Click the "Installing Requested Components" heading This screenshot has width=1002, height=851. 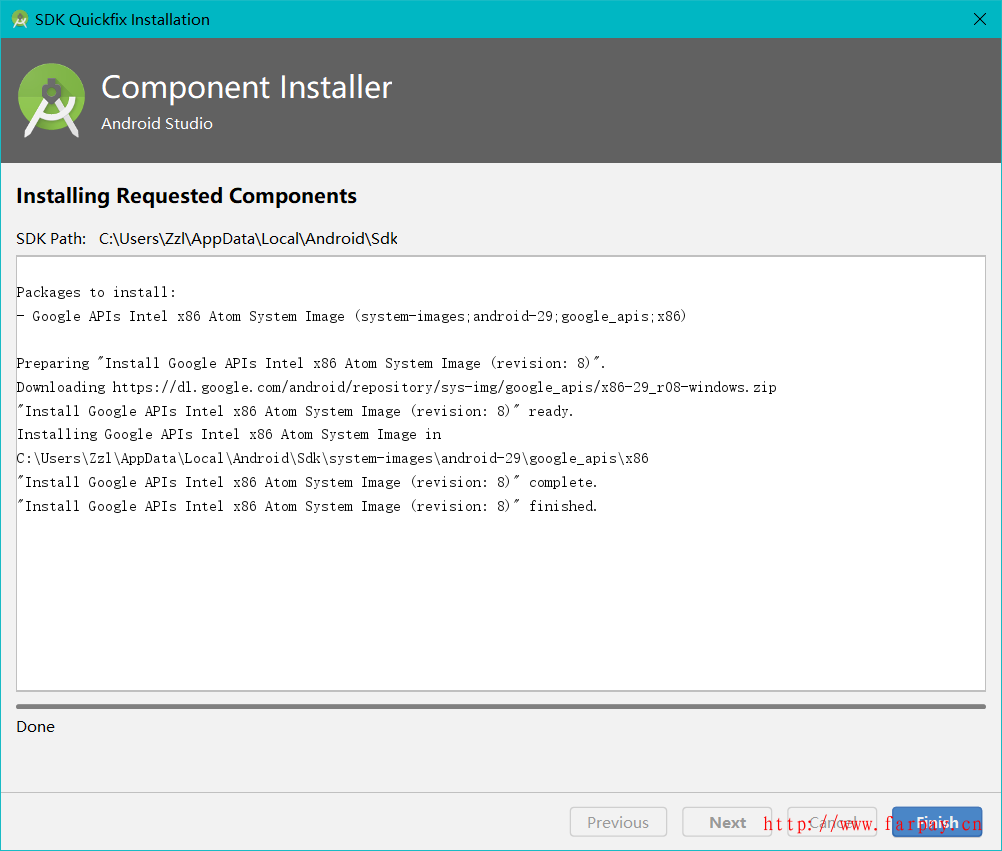click(186, 196)
